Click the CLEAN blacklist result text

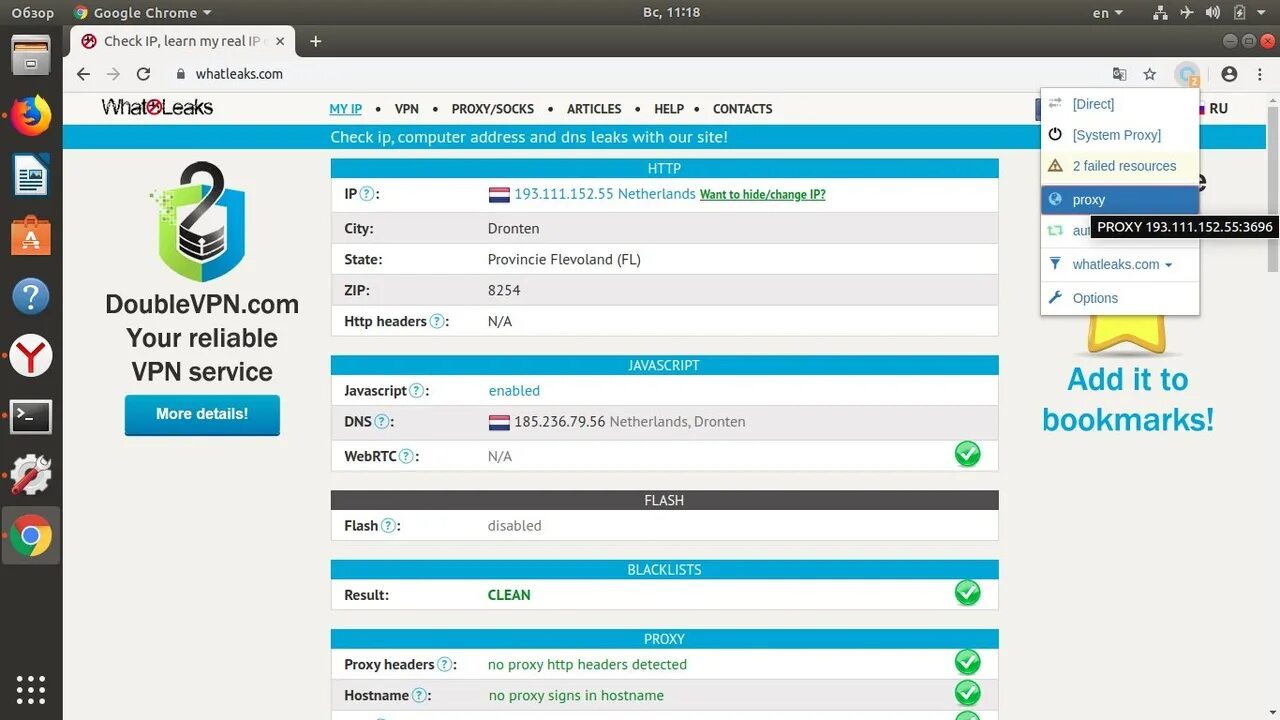tap(509, 595)
